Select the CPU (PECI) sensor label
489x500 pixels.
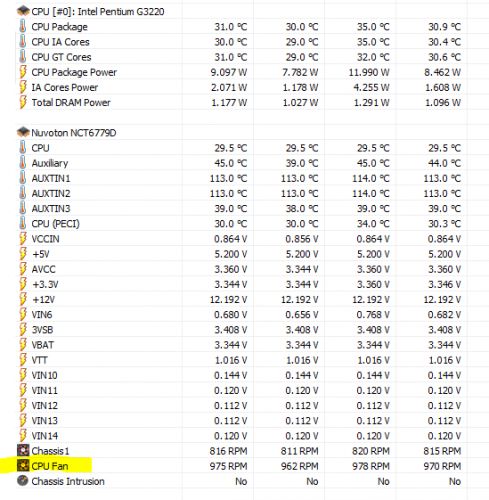pyautogui.click(x=55, y=224)
